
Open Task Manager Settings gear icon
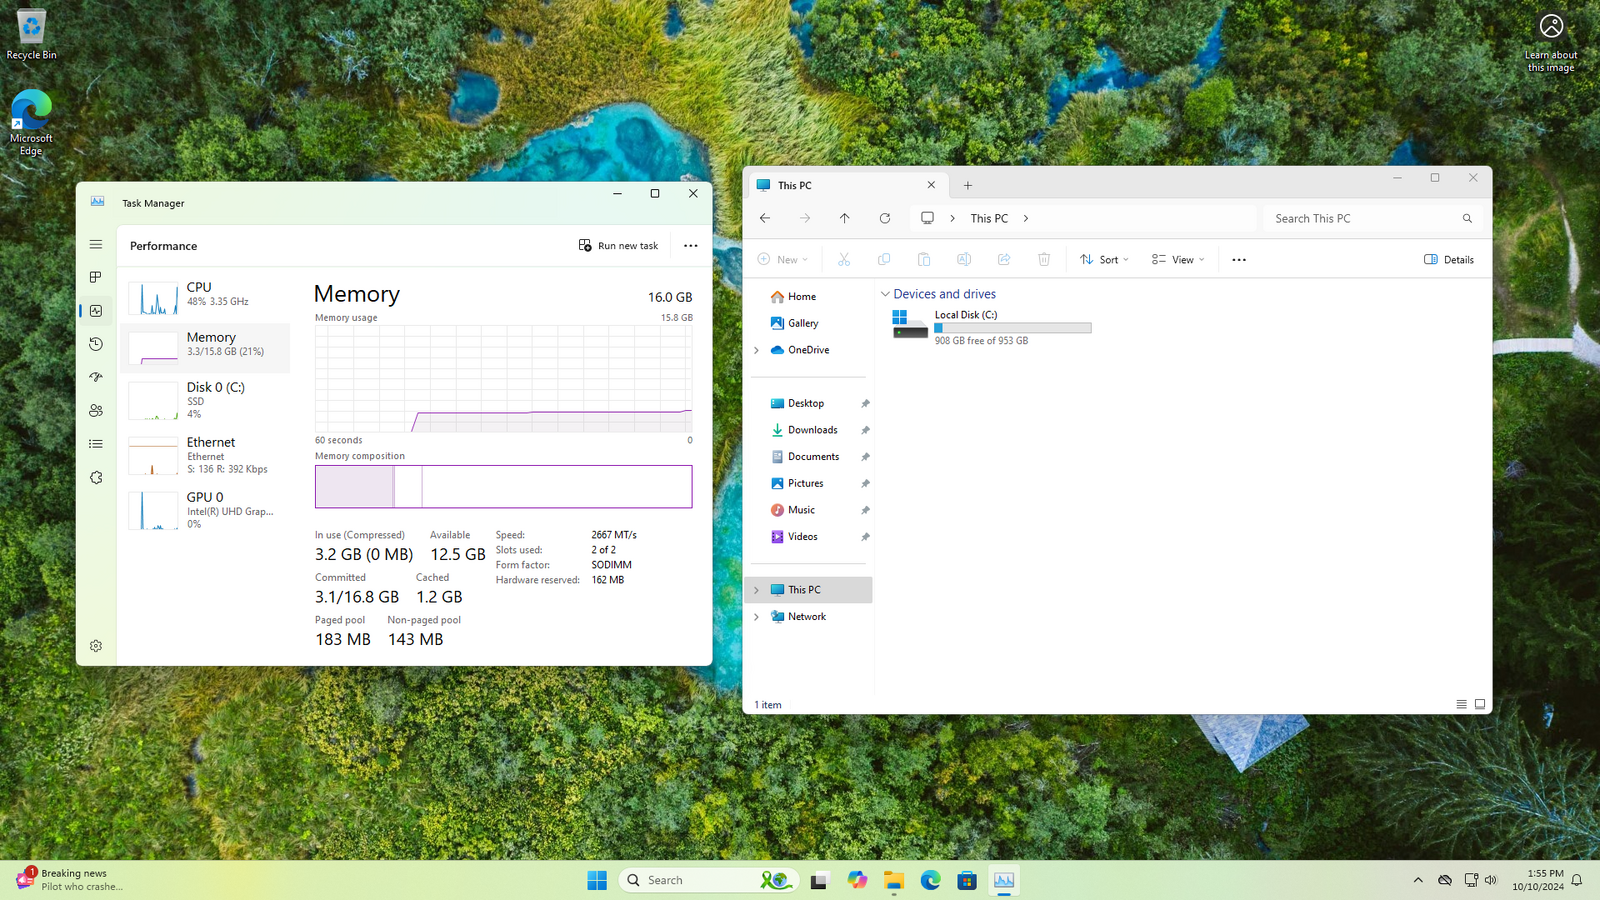[96, 646]
